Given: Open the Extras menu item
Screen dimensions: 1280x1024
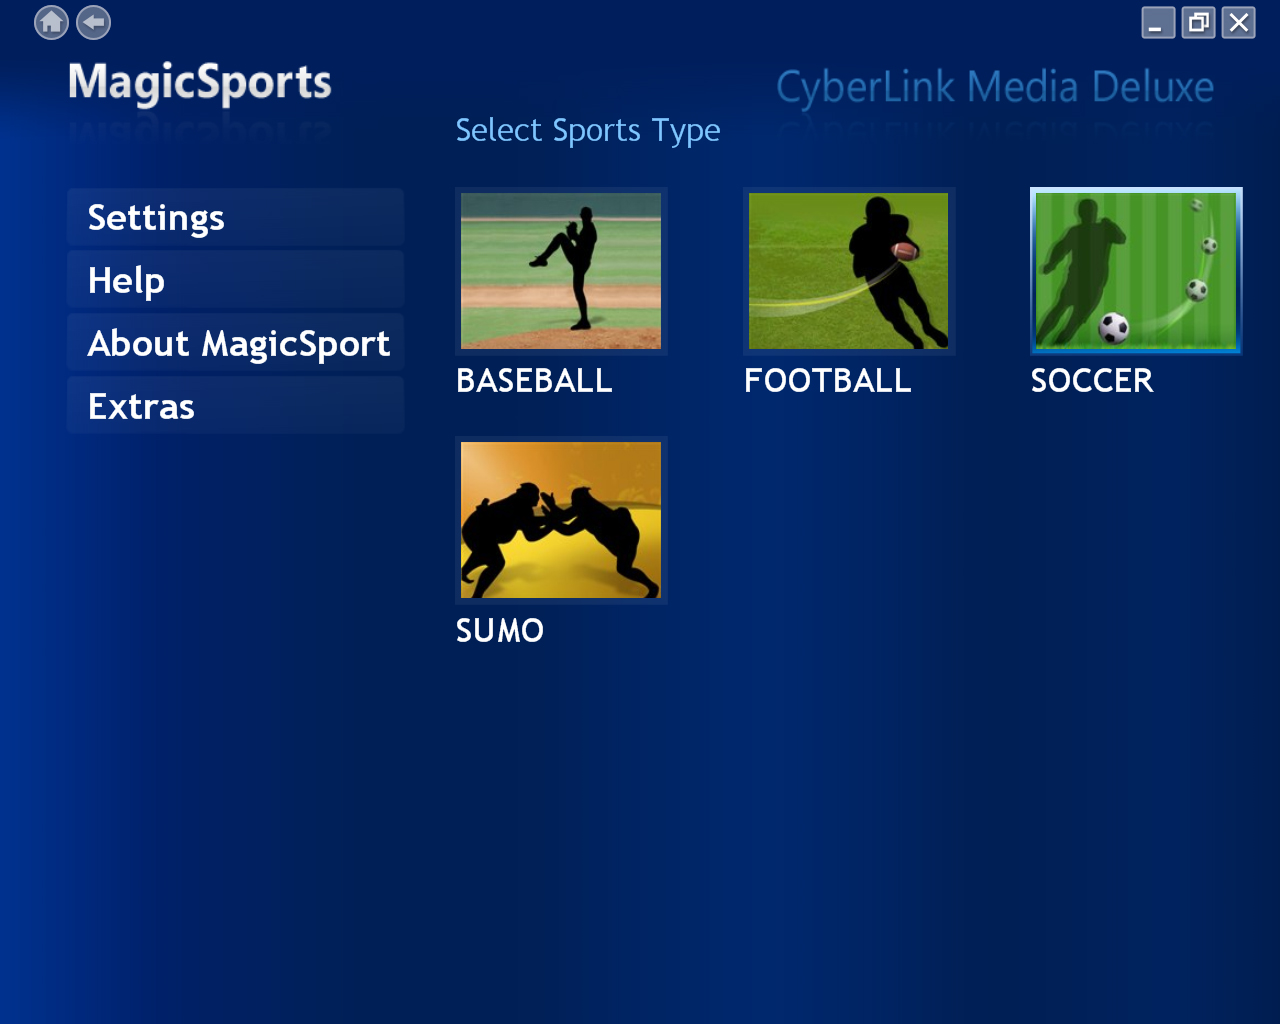Looking at the screenshot, I should [x=236, y=406].
